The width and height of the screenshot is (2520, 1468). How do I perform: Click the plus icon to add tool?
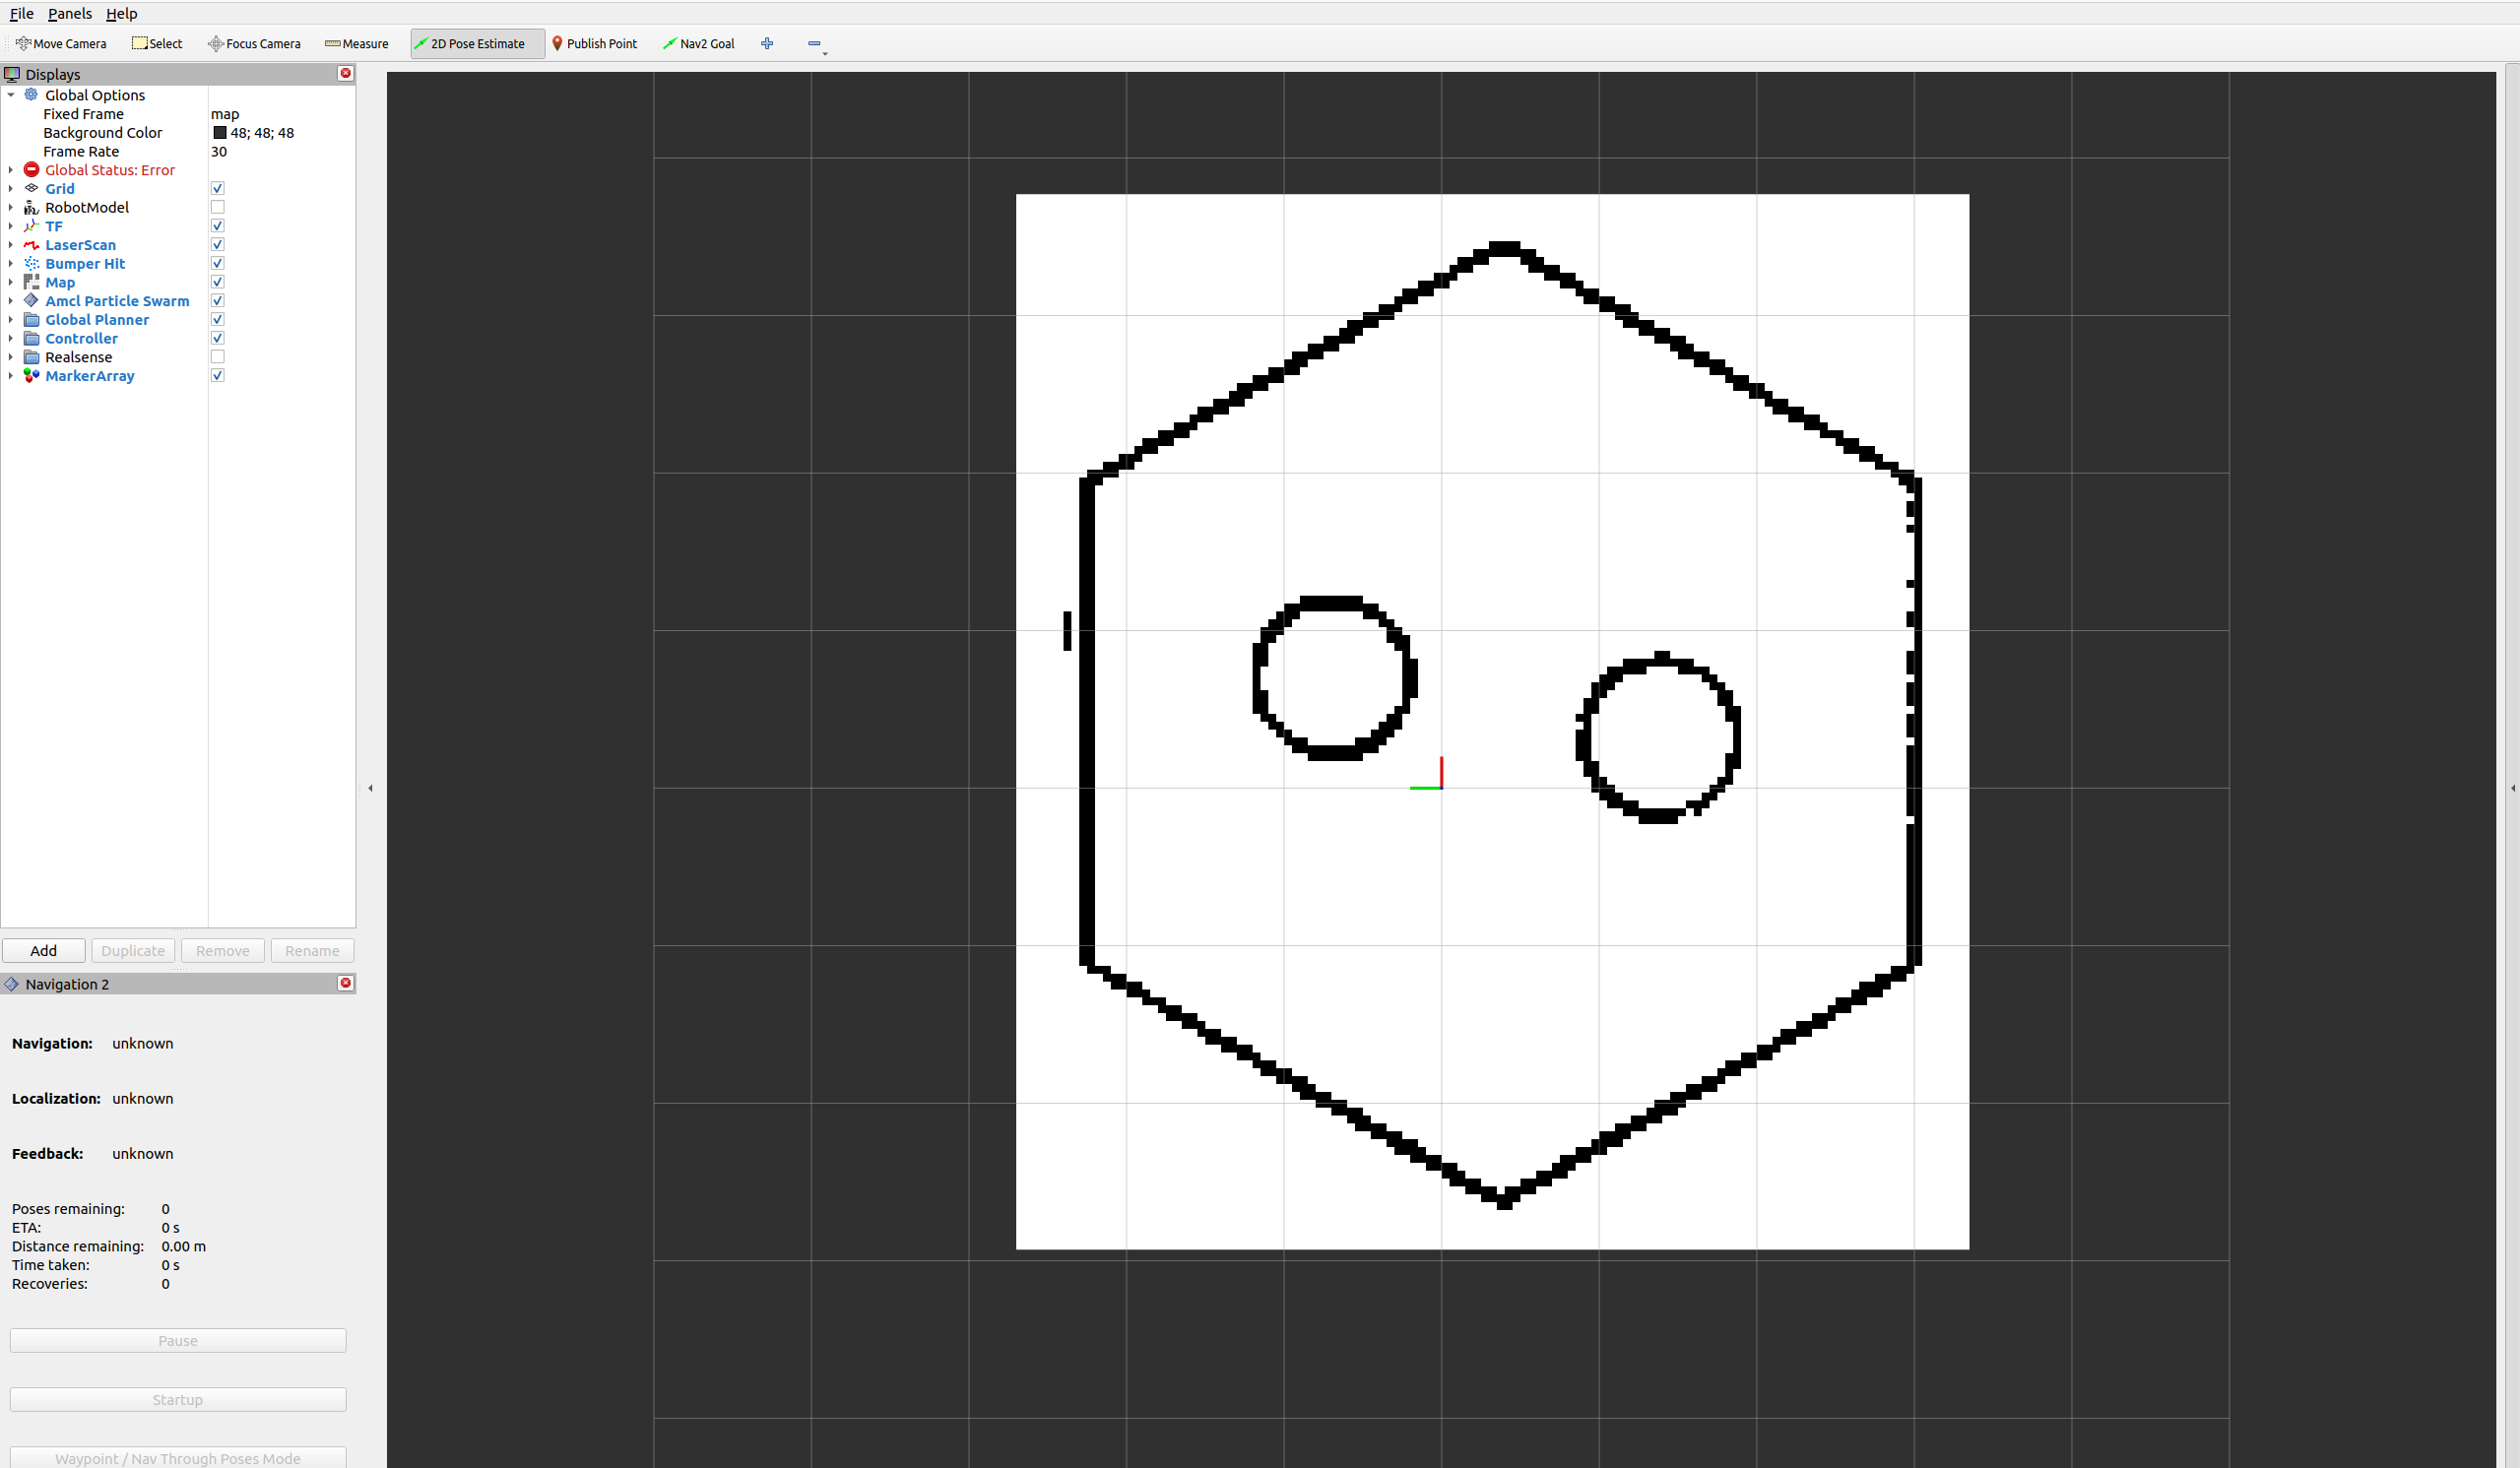[767, 44]
